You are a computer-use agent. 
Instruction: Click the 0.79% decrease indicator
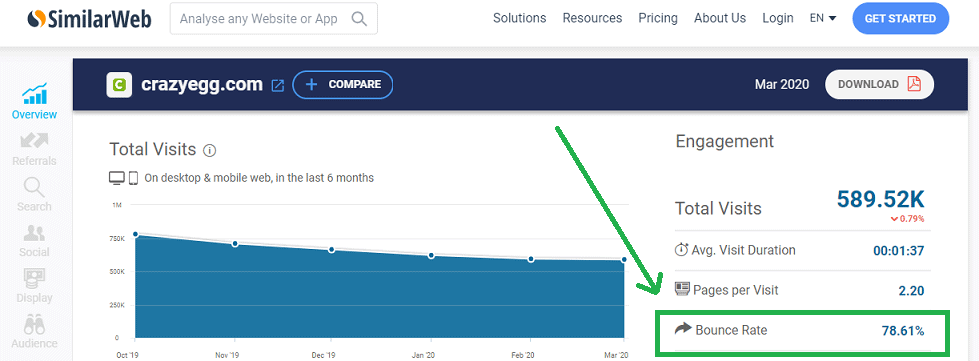point(907,219)
